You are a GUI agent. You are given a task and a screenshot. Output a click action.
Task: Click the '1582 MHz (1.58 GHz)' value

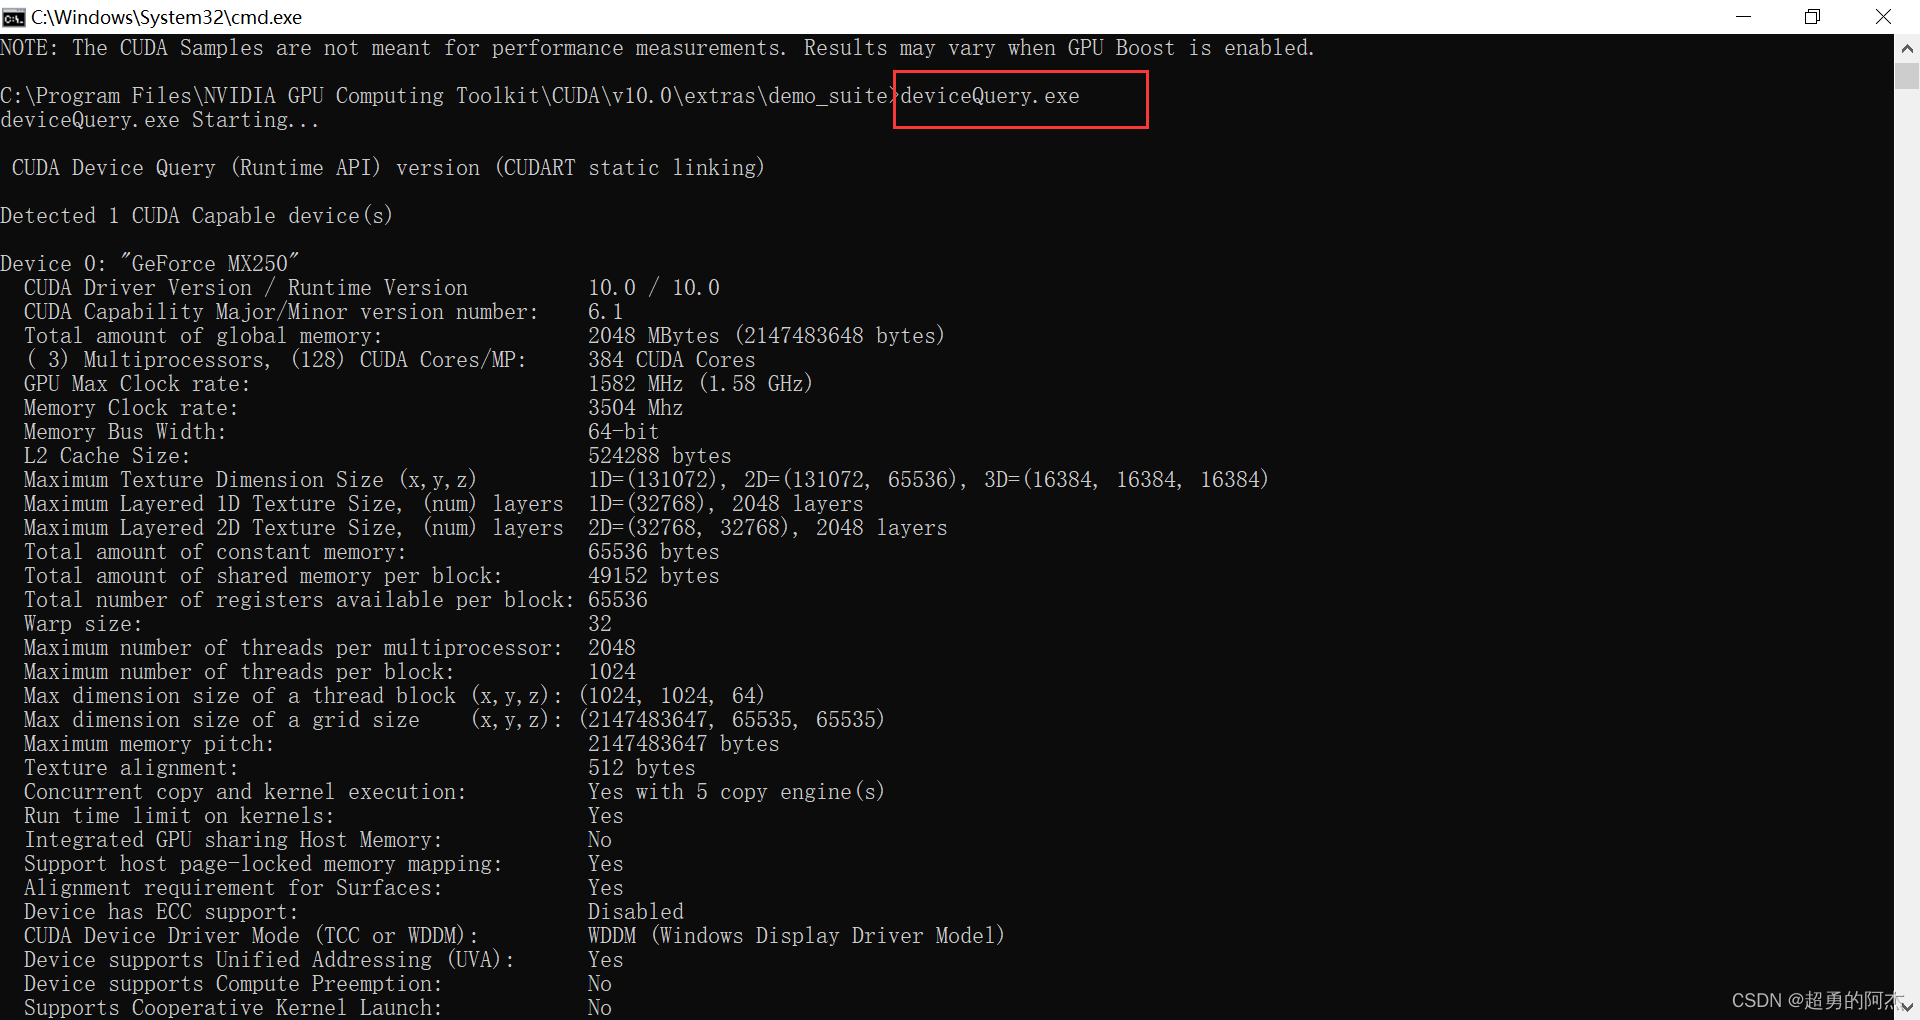point(700,384)
